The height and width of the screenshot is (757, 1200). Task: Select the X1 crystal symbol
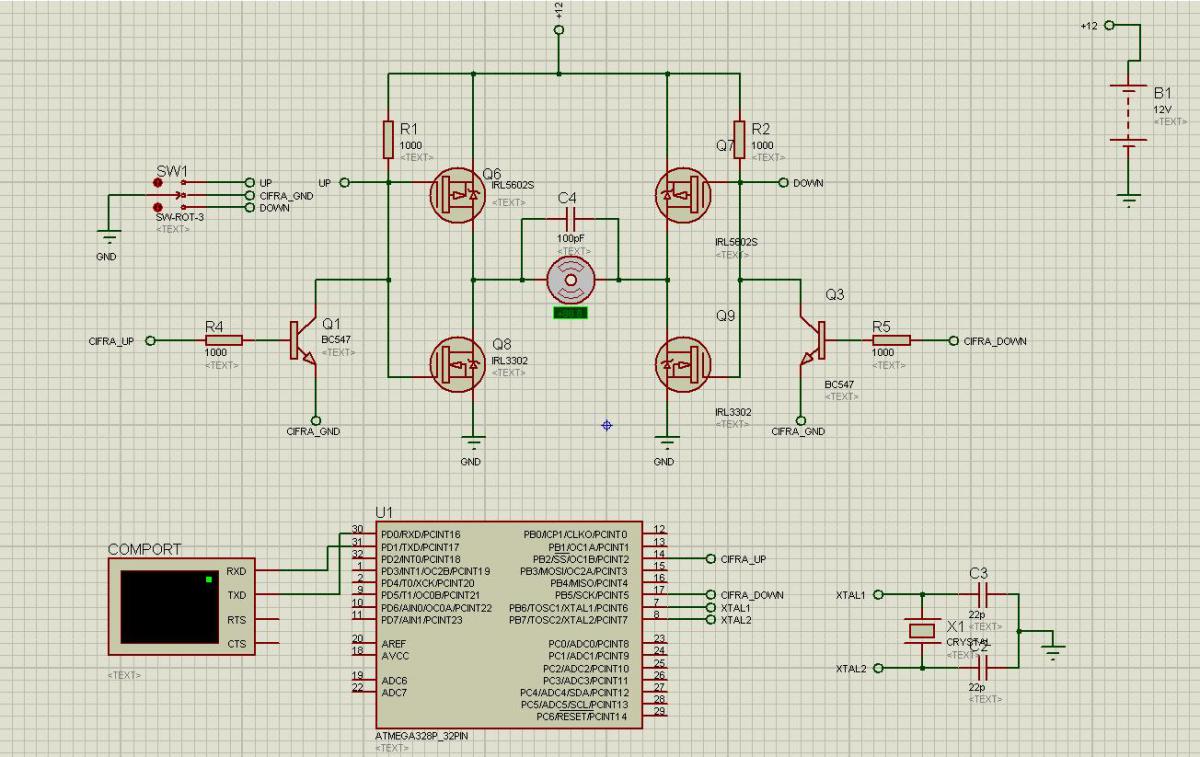click(x=920, y=630)
